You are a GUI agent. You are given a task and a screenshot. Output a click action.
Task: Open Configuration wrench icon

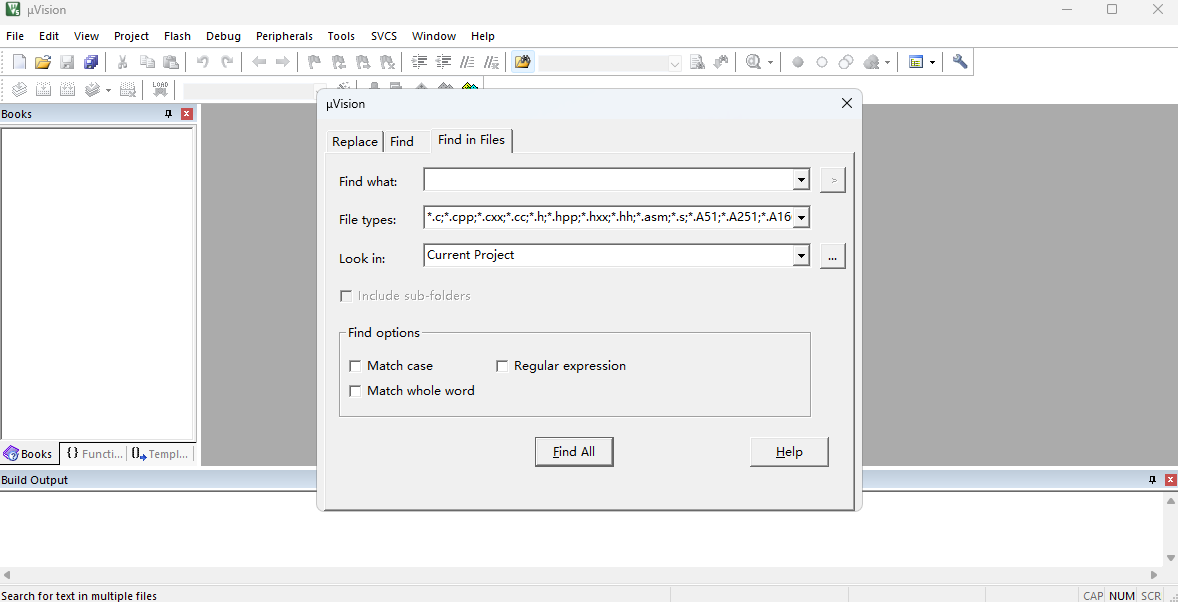point(960,62)
